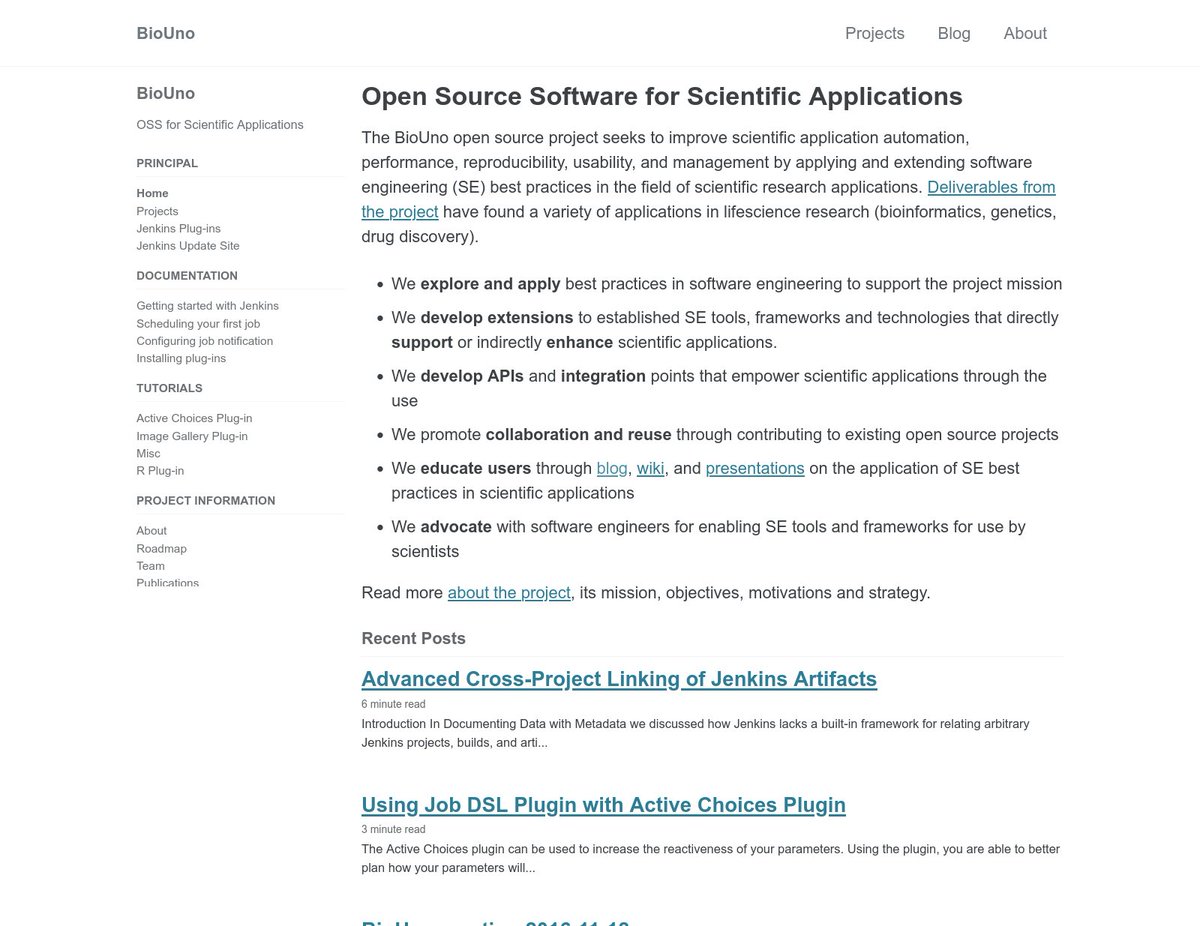Click the DOCUMENTATION sidebar section heading
This screenshot has width=1200, height=926.
[187, 276]
